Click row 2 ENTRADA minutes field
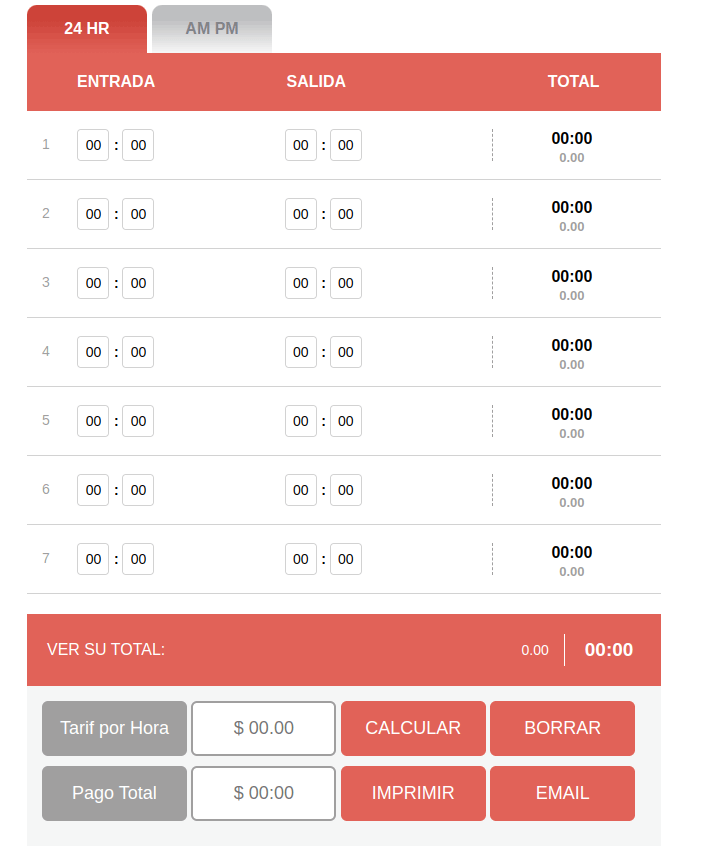 pos(137,214)
